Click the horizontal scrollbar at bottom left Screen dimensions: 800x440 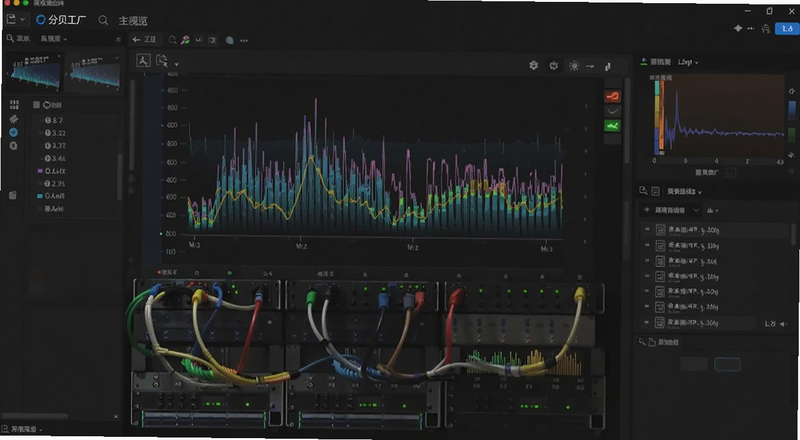click(35, 417)
